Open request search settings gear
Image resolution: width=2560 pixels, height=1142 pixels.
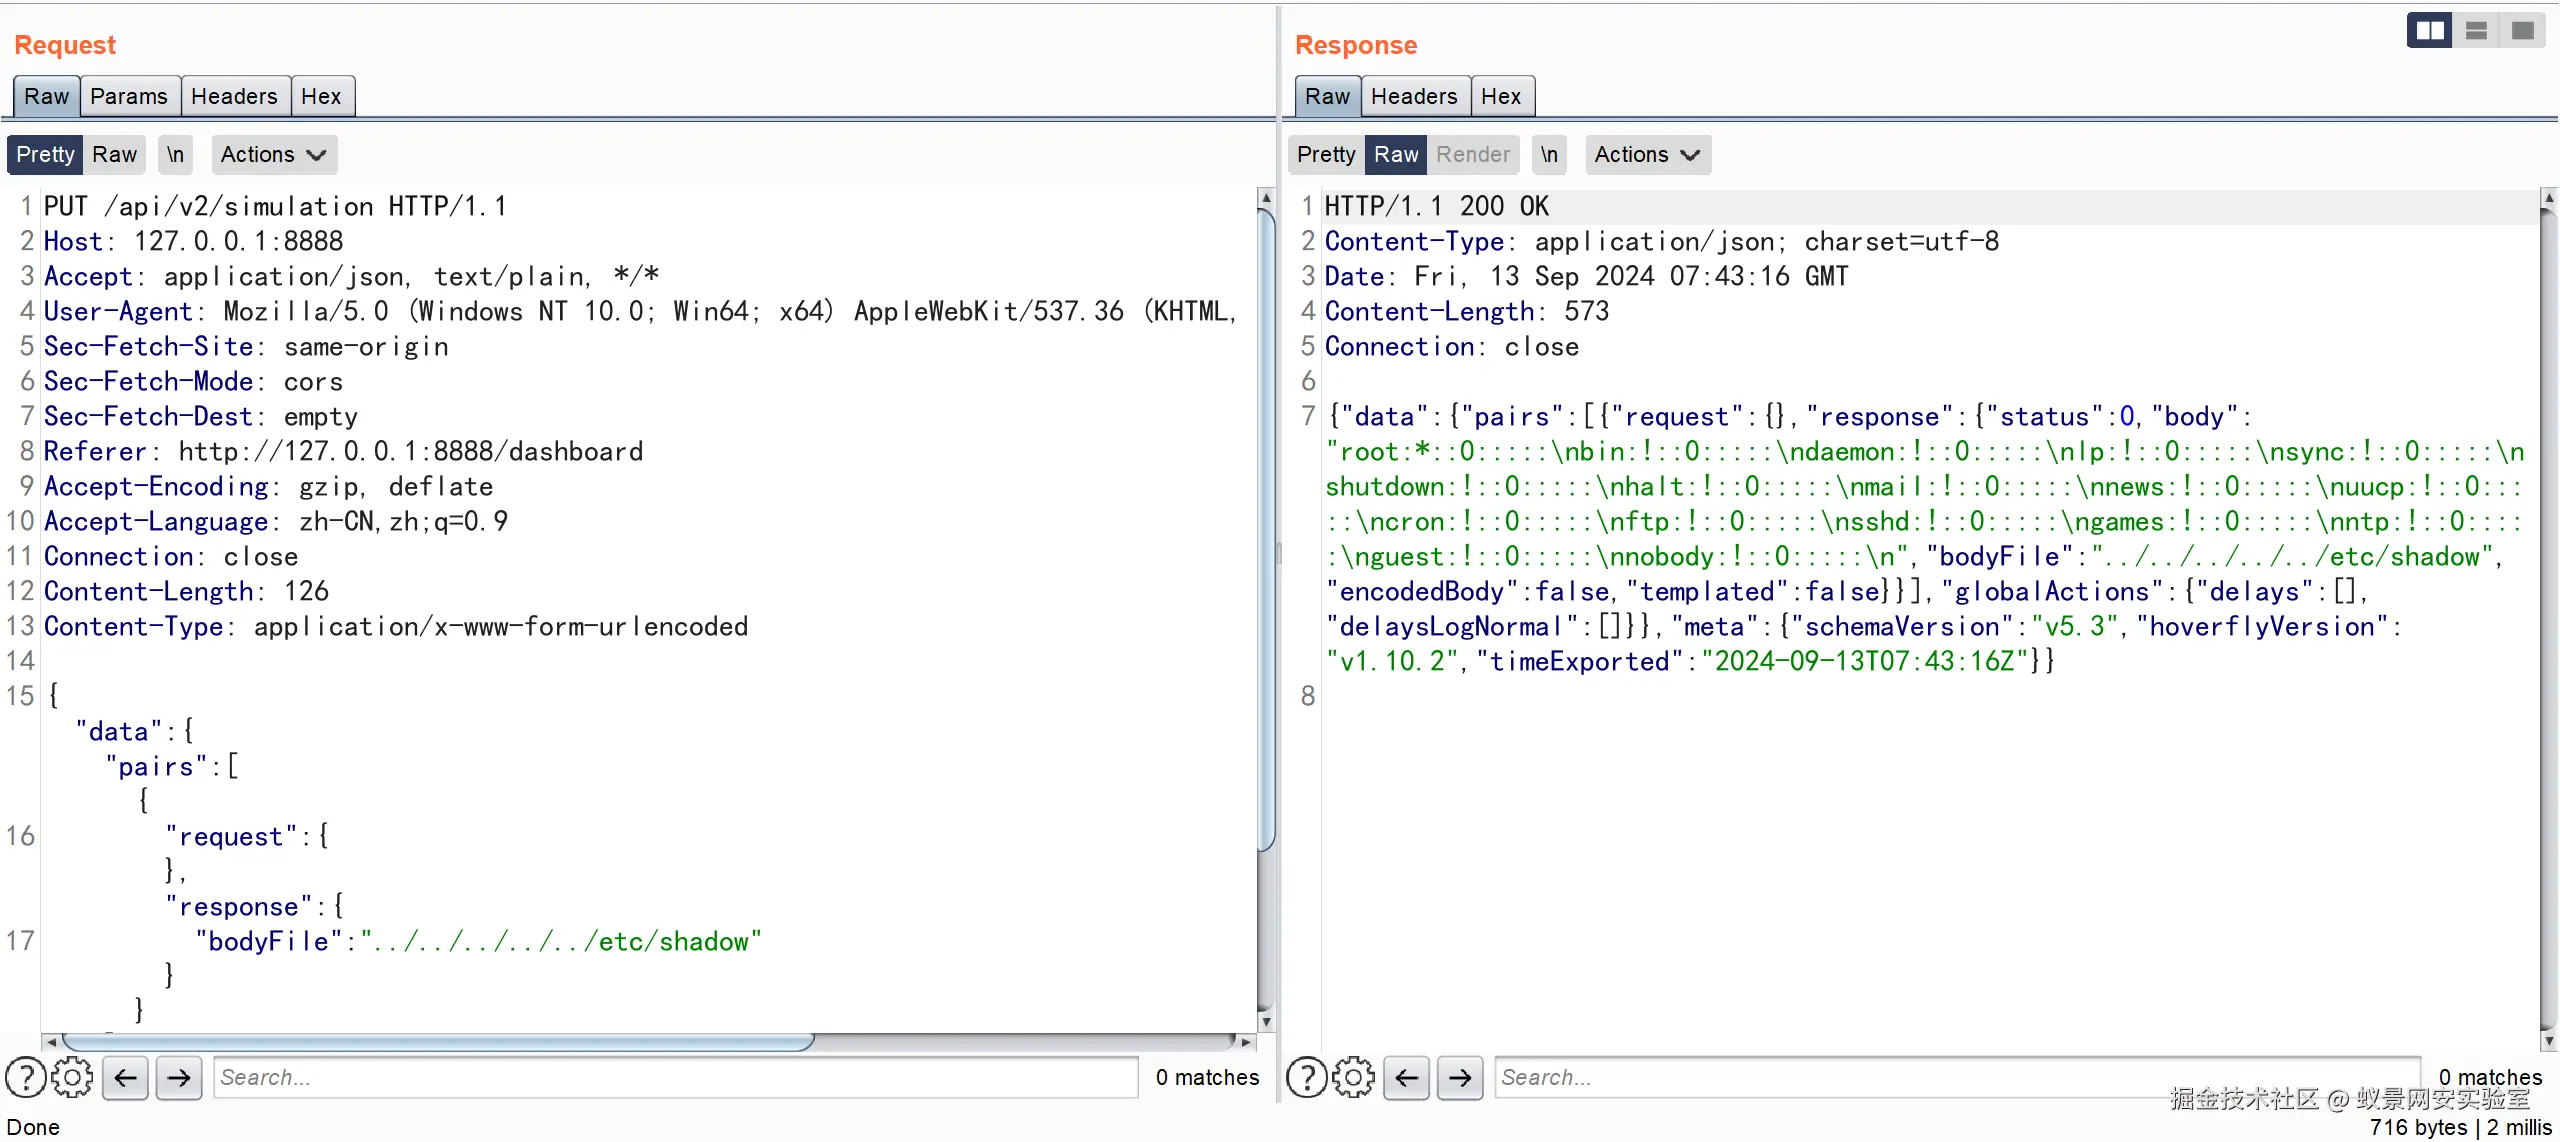coord(72,1077)
